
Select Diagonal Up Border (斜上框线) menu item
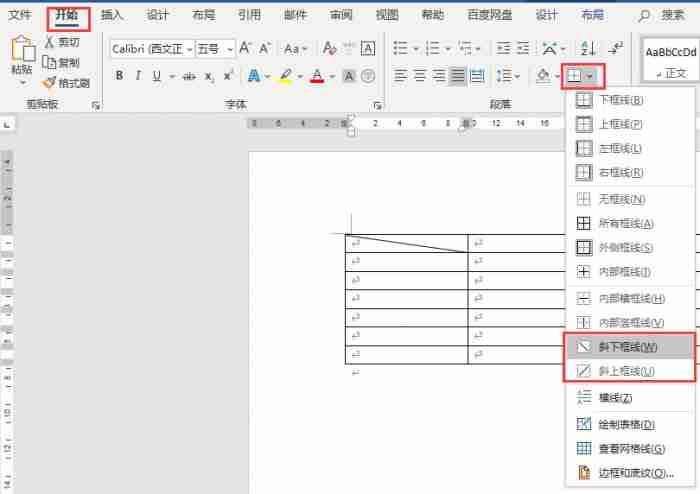[629, 370]
